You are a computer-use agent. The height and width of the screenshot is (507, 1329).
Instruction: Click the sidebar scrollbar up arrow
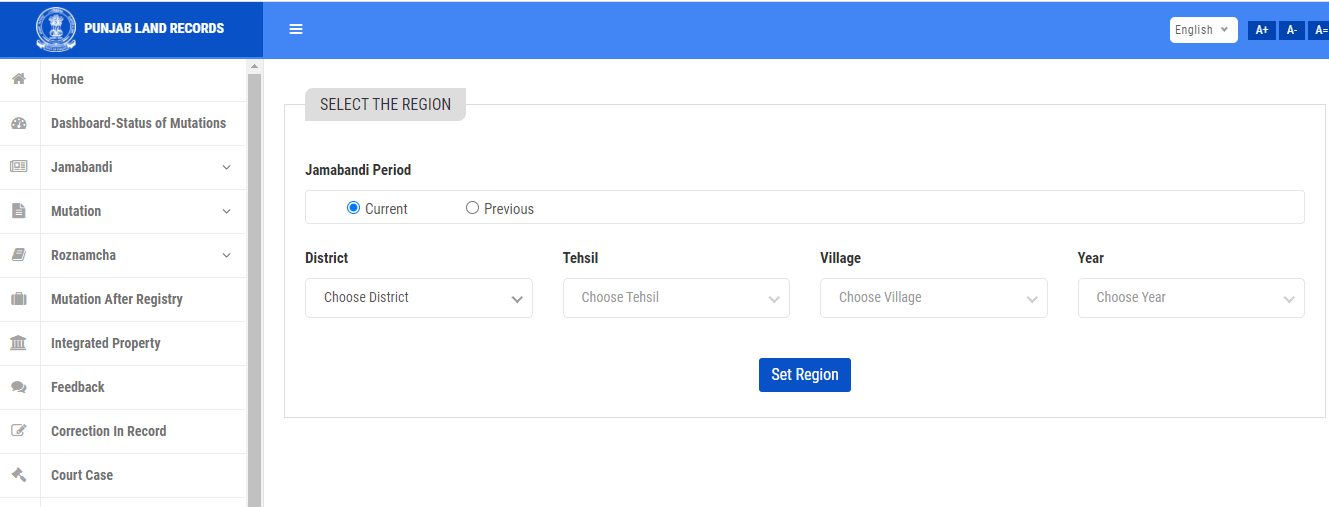pos(254,66)
